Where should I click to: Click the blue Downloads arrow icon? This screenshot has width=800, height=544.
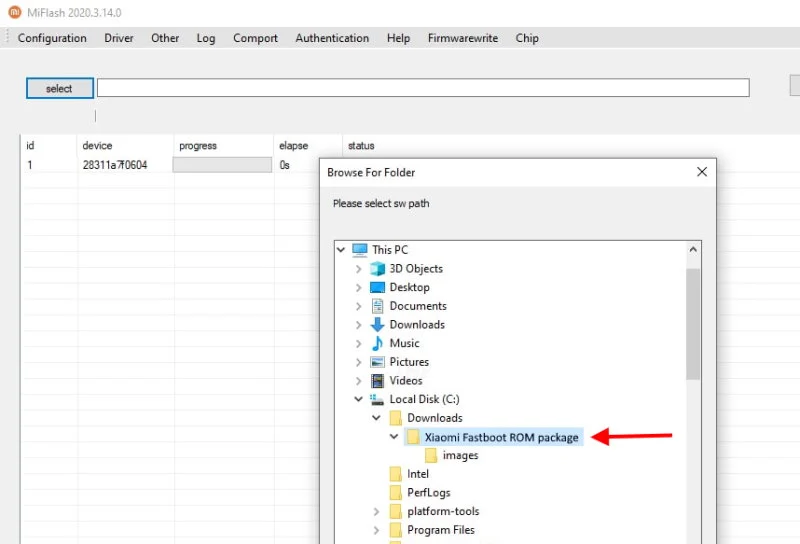click(x=378, y=325)
